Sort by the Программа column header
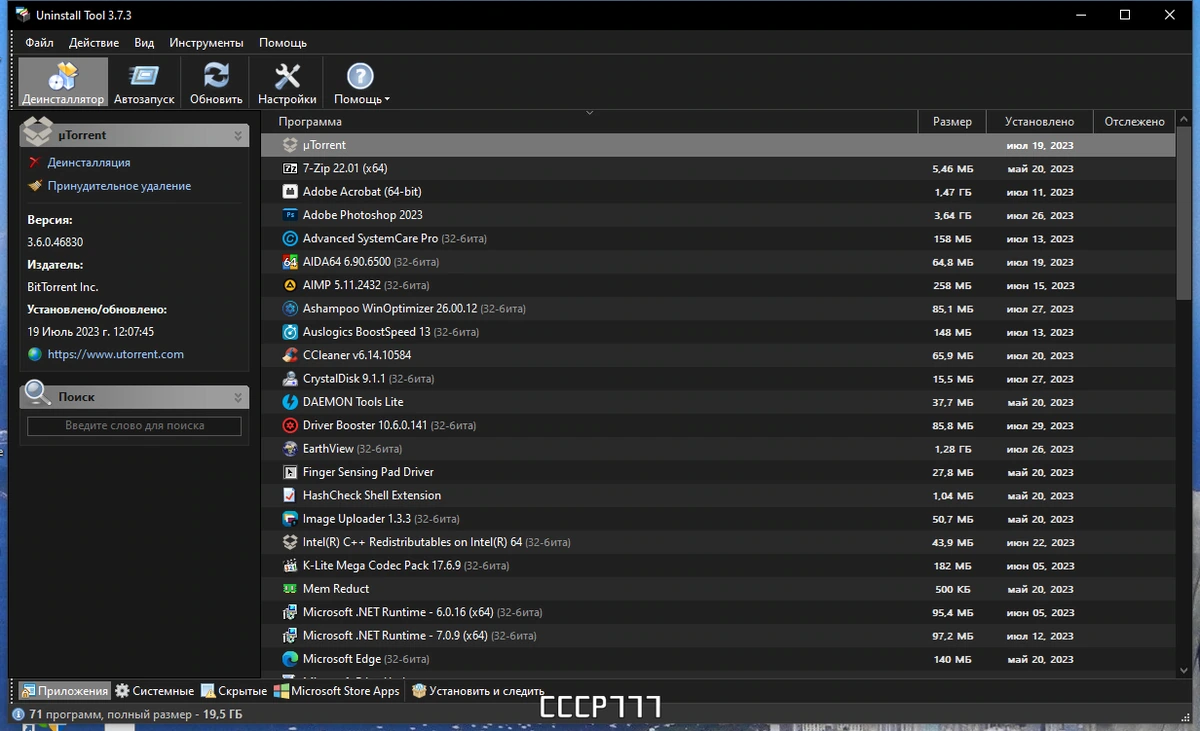Screen dimensions: 1200x731 [x=589, y=121]
